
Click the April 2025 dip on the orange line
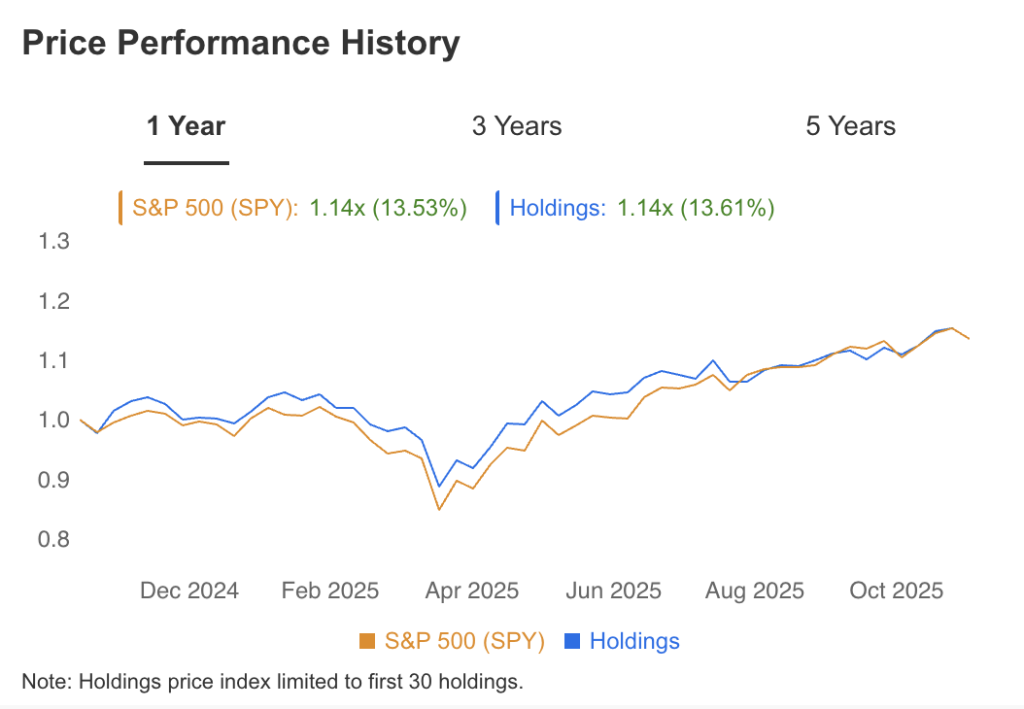[440, 510]
